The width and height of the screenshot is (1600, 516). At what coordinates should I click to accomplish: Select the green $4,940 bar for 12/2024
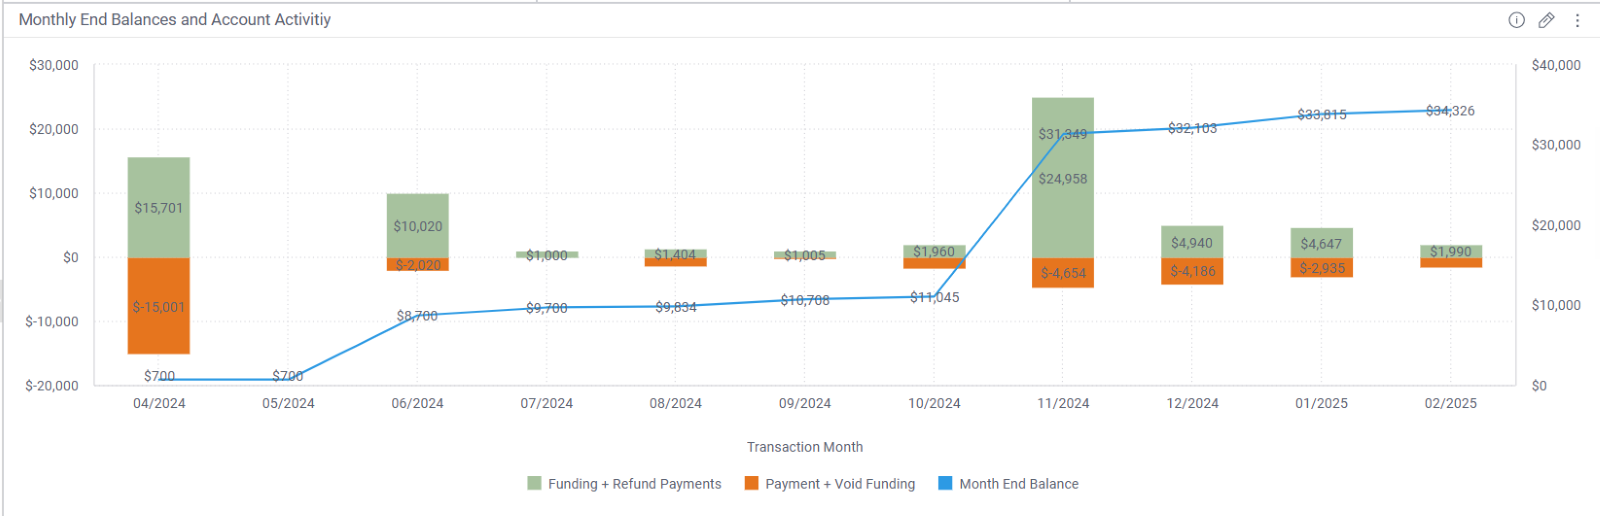click(1192, 242)
